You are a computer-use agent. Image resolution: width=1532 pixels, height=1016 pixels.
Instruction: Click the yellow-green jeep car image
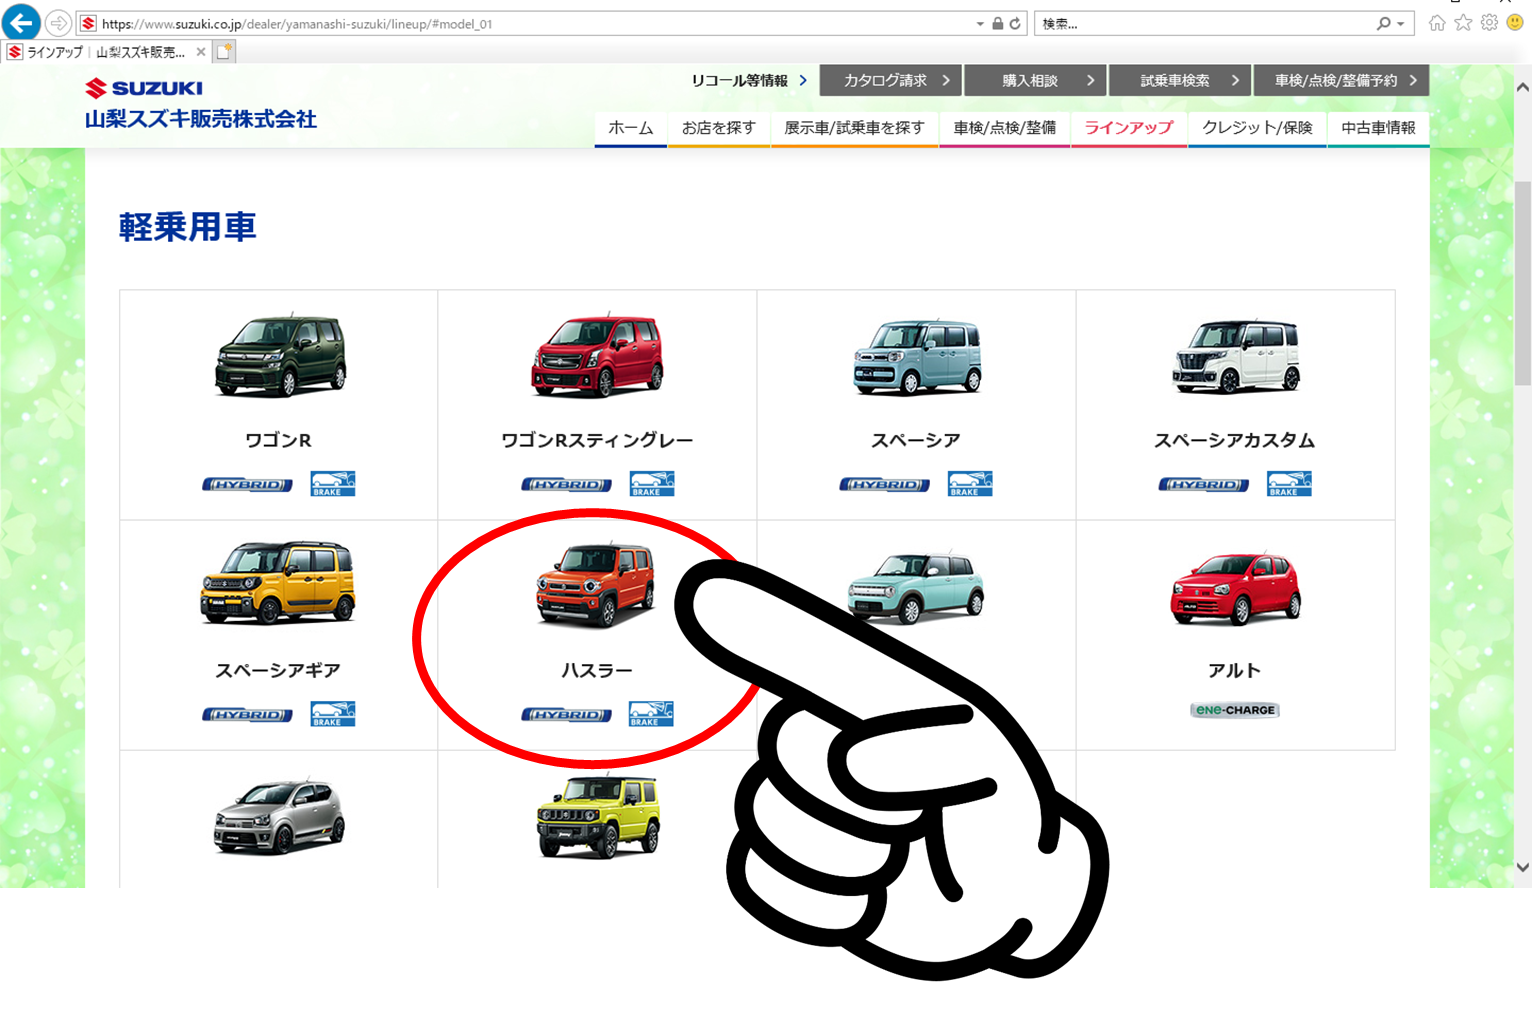tap(598, 816)
